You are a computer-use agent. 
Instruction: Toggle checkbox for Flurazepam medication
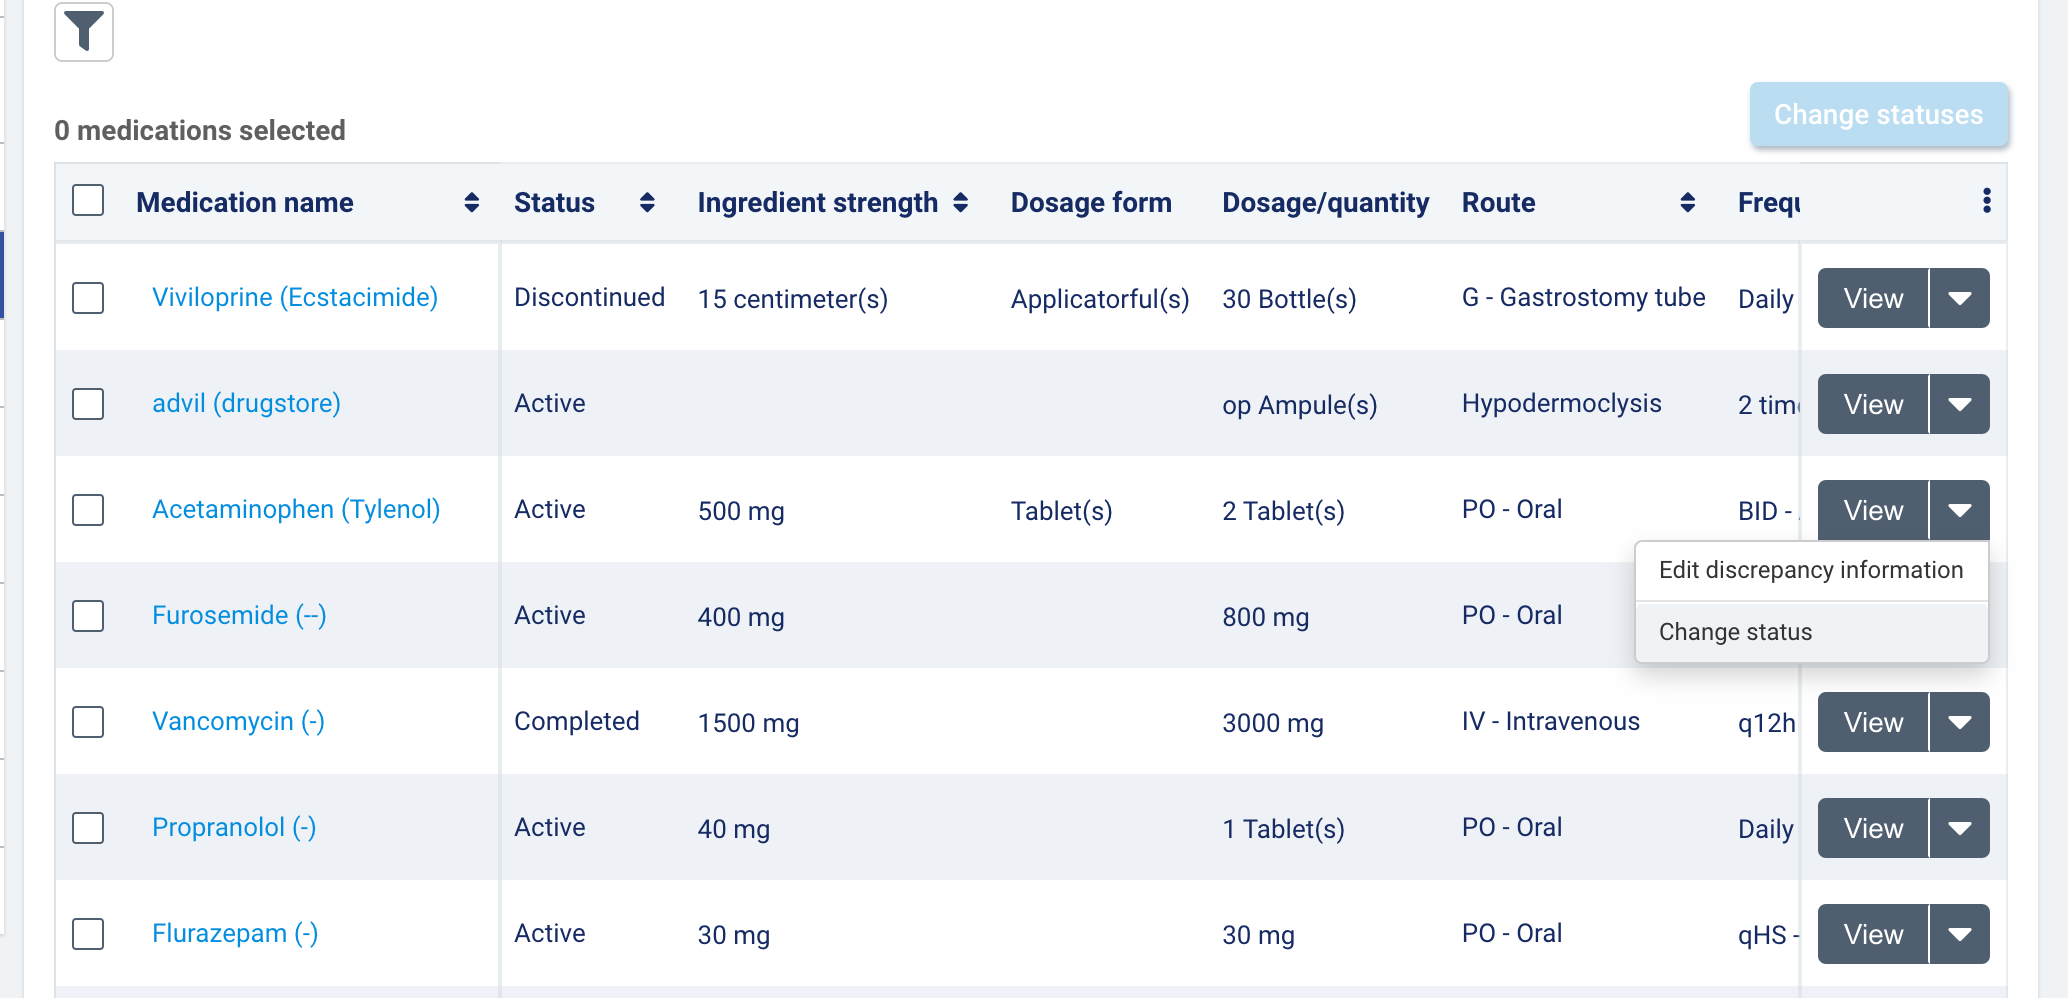(x=88, y=934)
